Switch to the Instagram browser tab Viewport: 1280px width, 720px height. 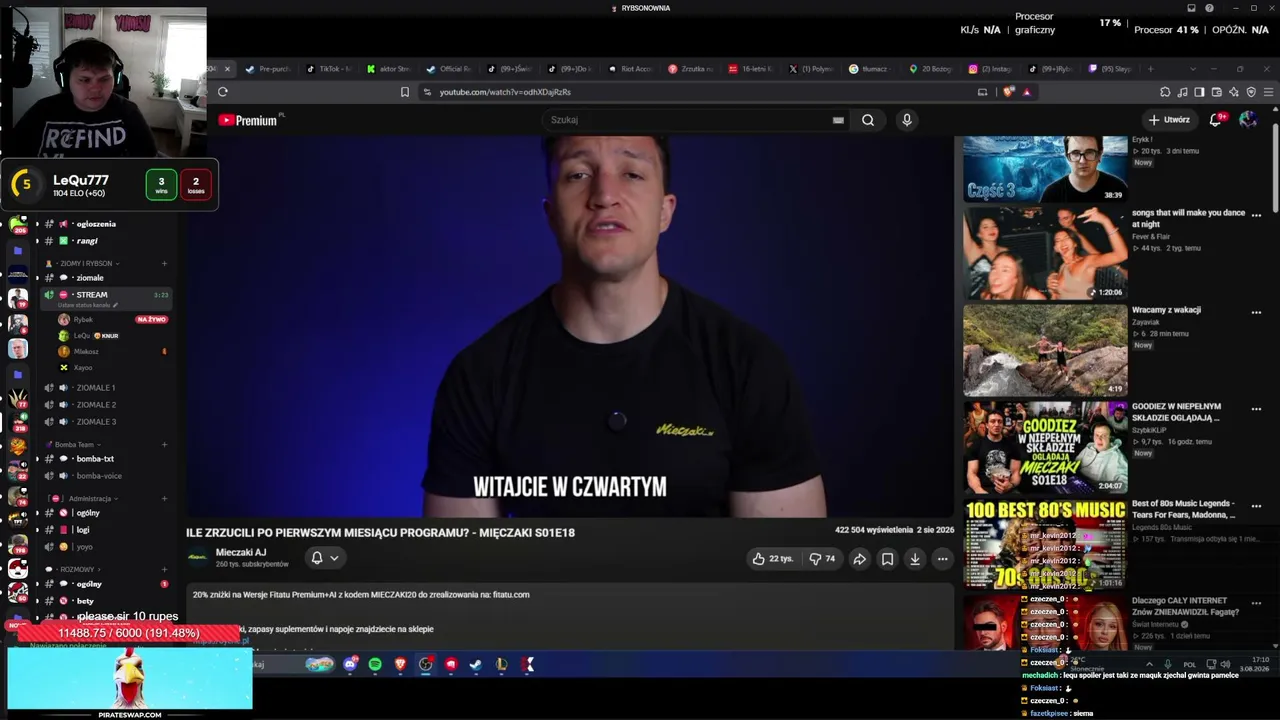click(x=991, y=69)
